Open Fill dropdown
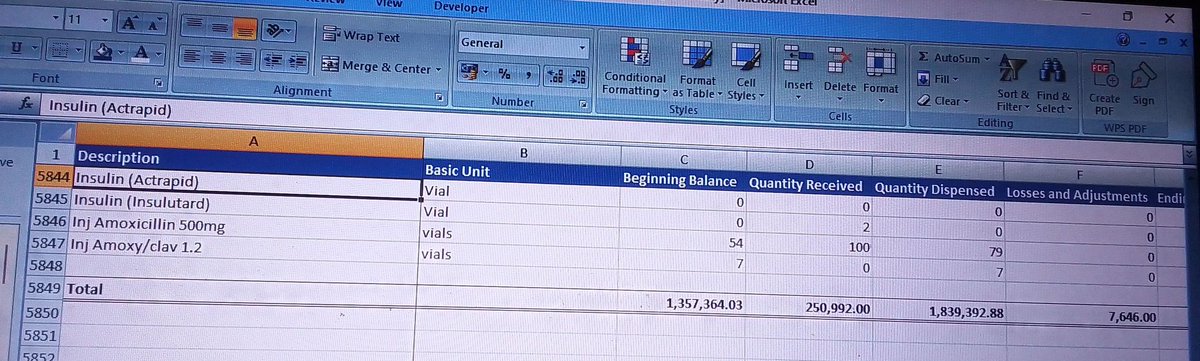This screenshot has height=361, width=1200. click(938, 79)
